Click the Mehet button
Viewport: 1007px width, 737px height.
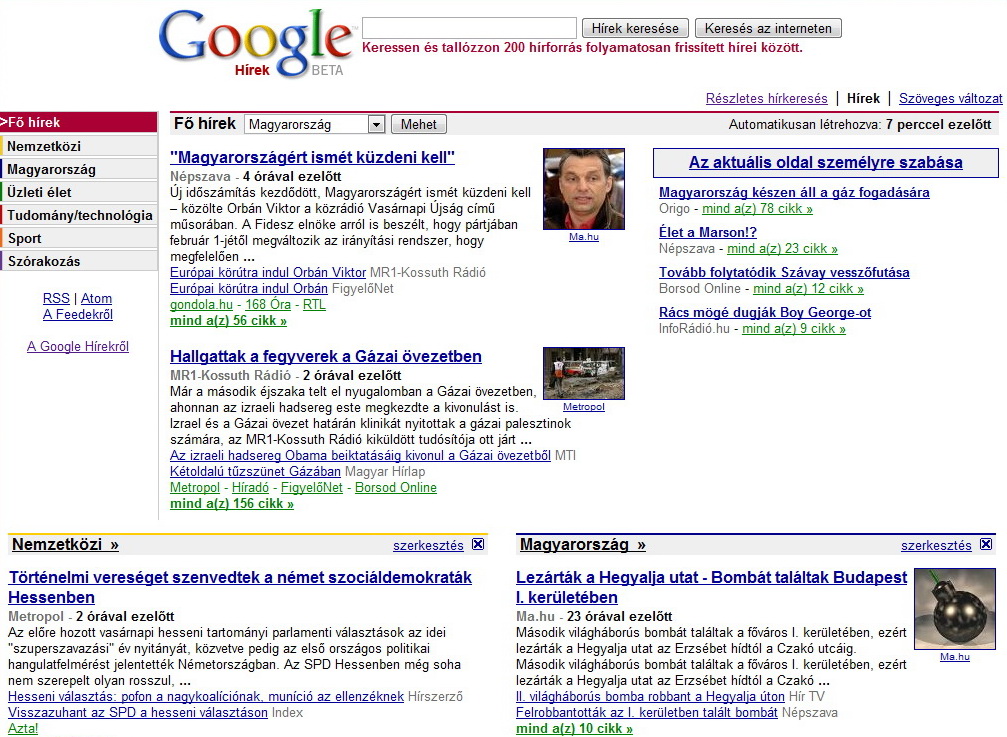419,125
